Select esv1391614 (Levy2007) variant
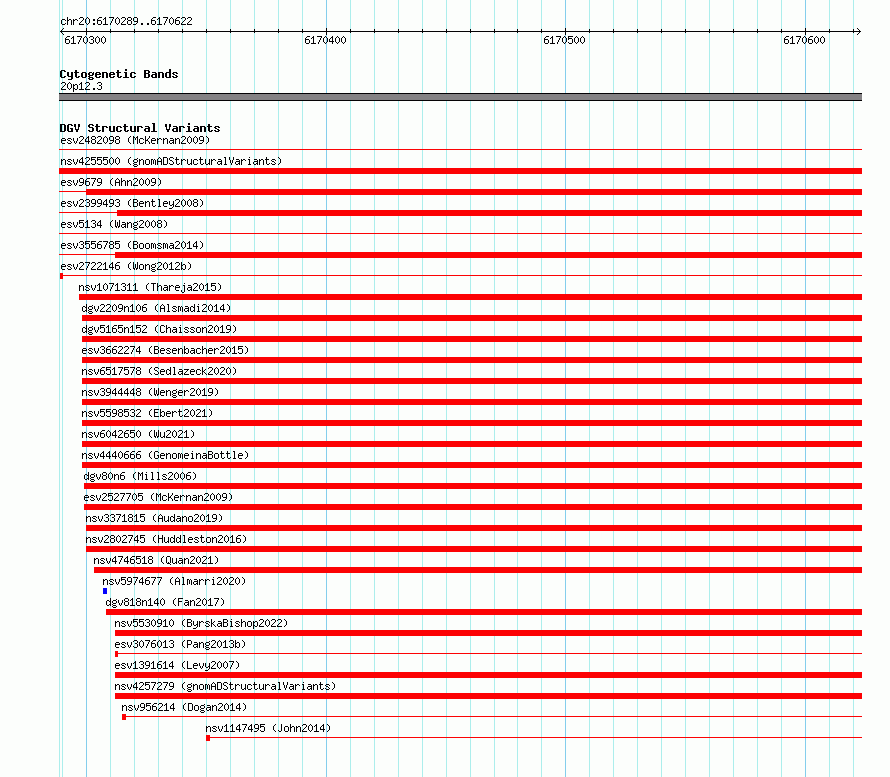890x777 pixels. point(177,665)
